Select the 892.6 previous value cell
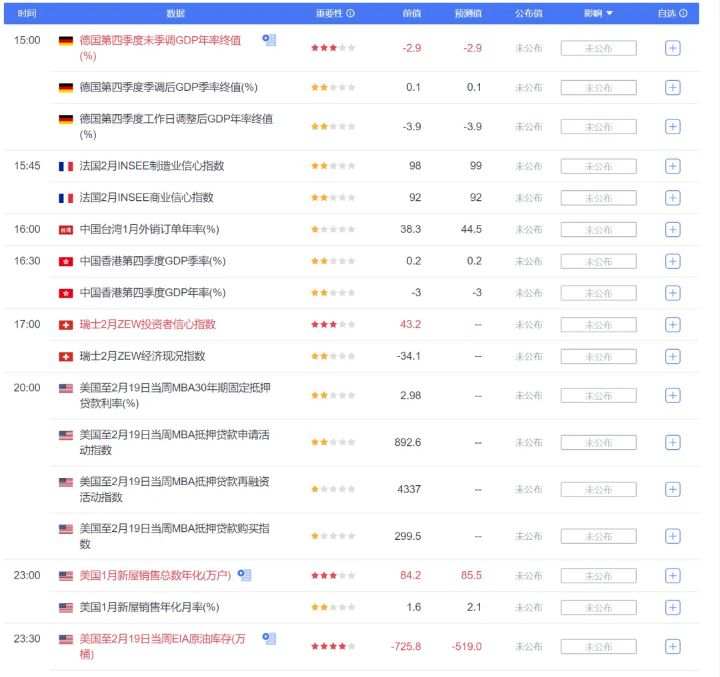 [x=407, y=442]
